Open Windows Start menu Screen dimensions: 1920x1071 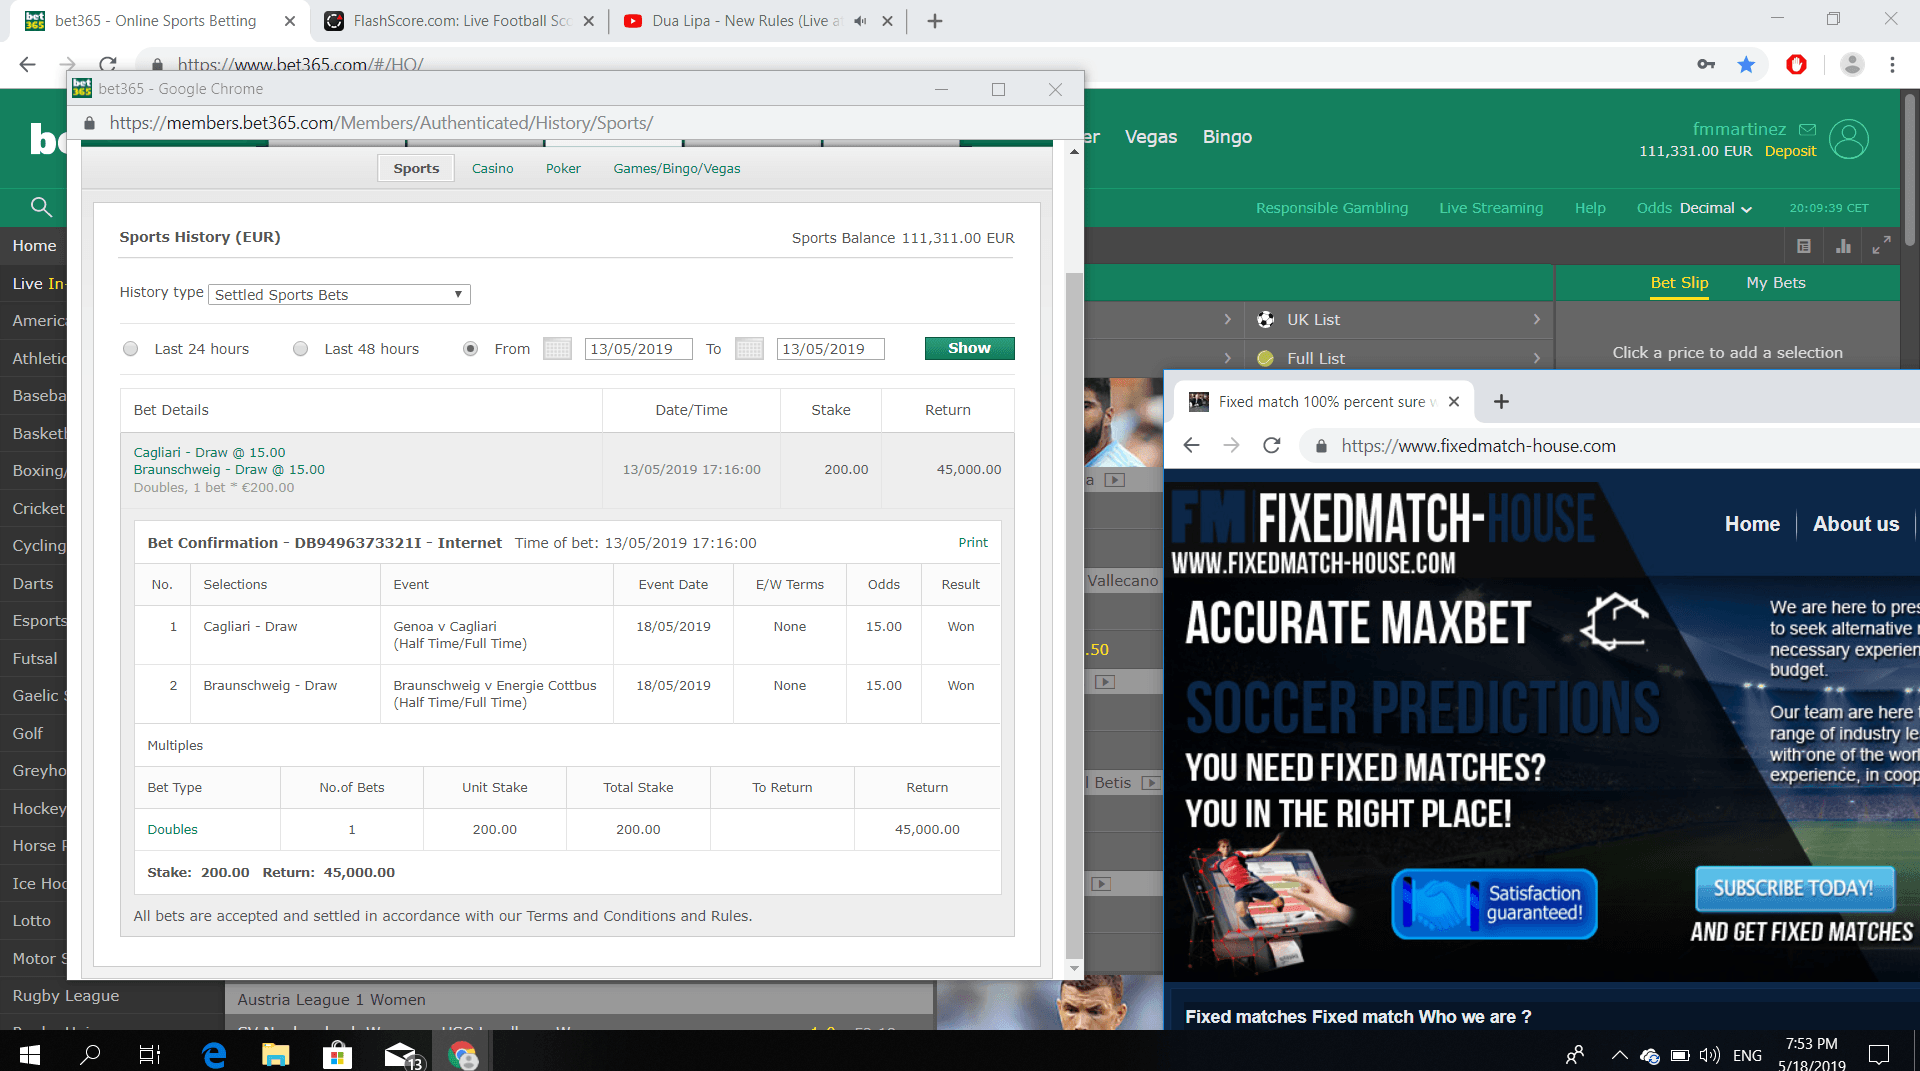click(x=30, y=1054)
